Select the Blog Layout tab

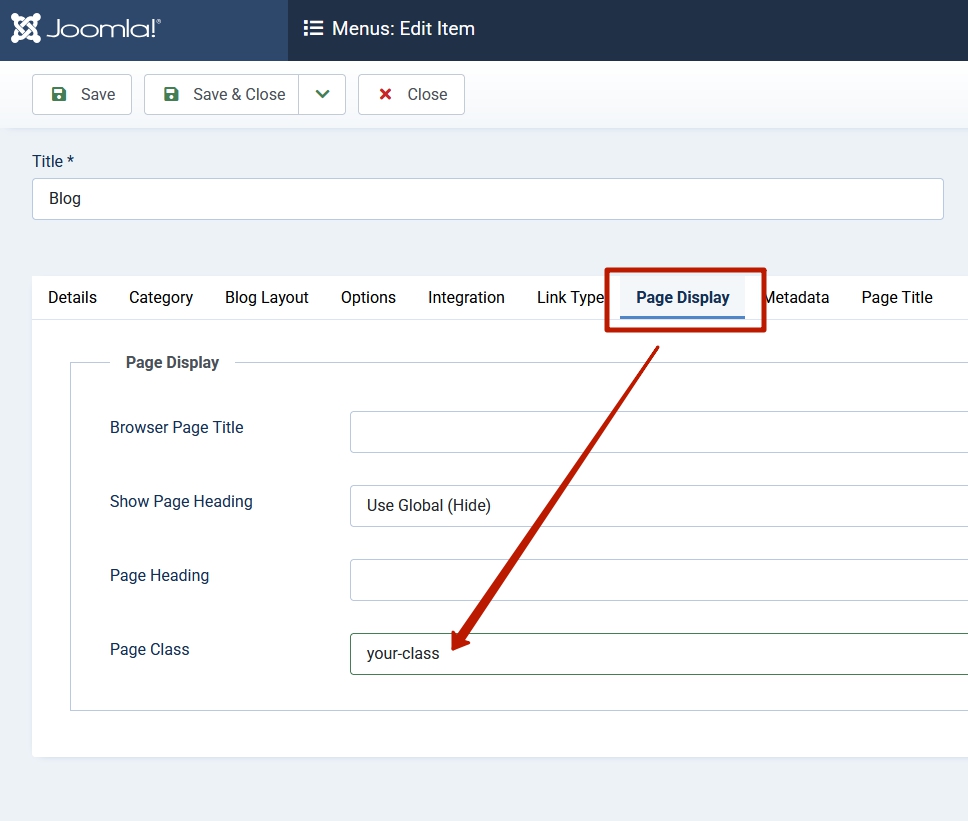coord(266,297)
